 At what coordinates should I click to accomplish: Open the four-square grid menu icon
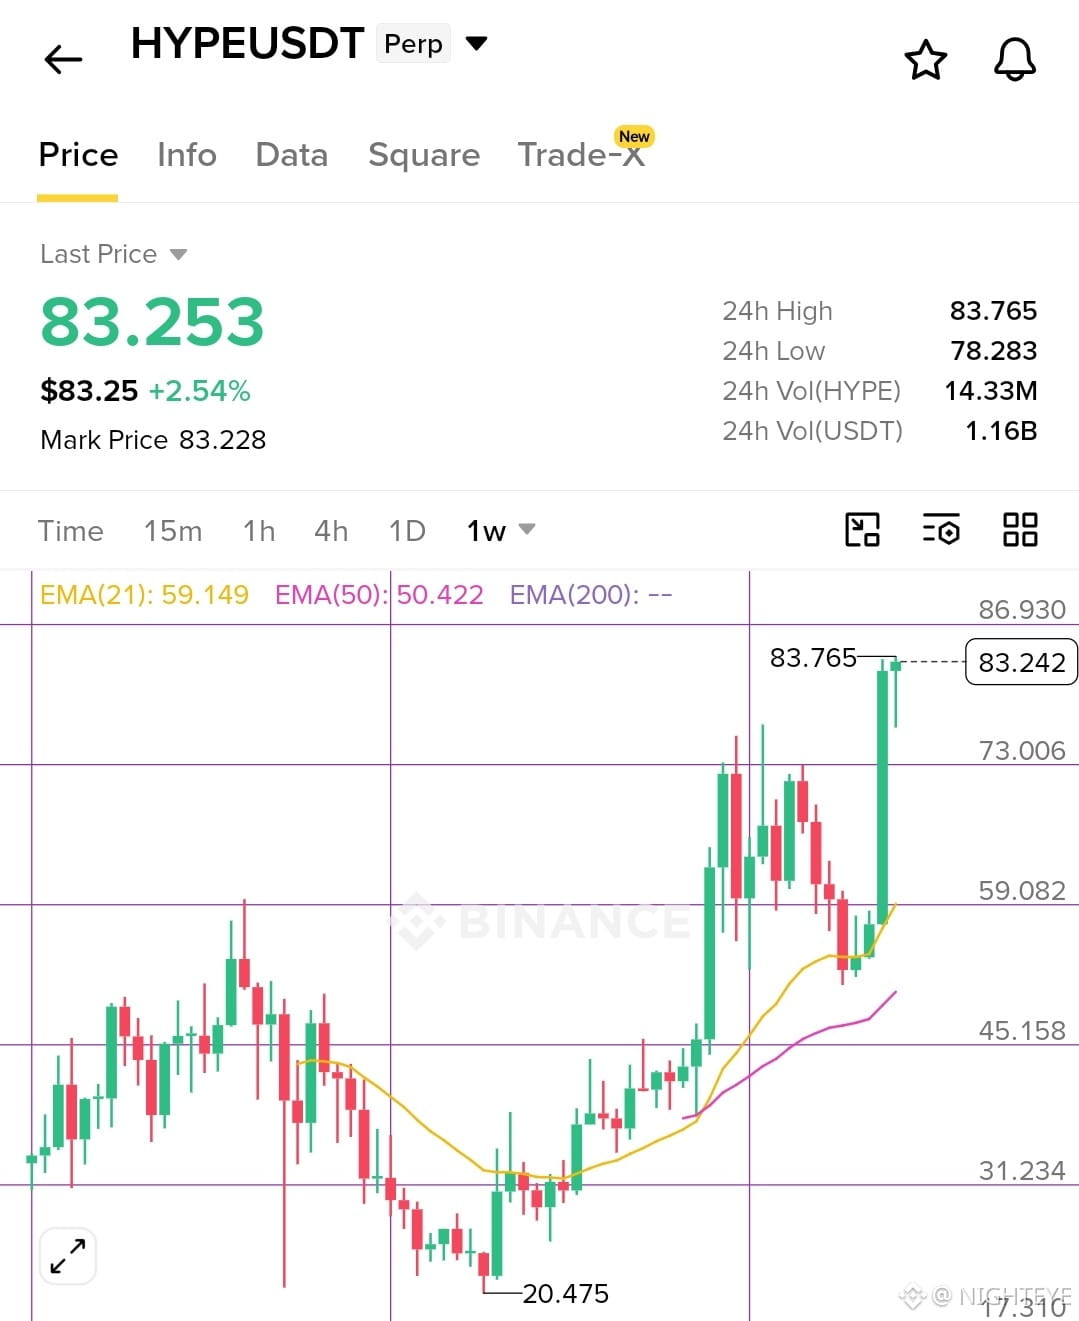(x=1020, y=529)
